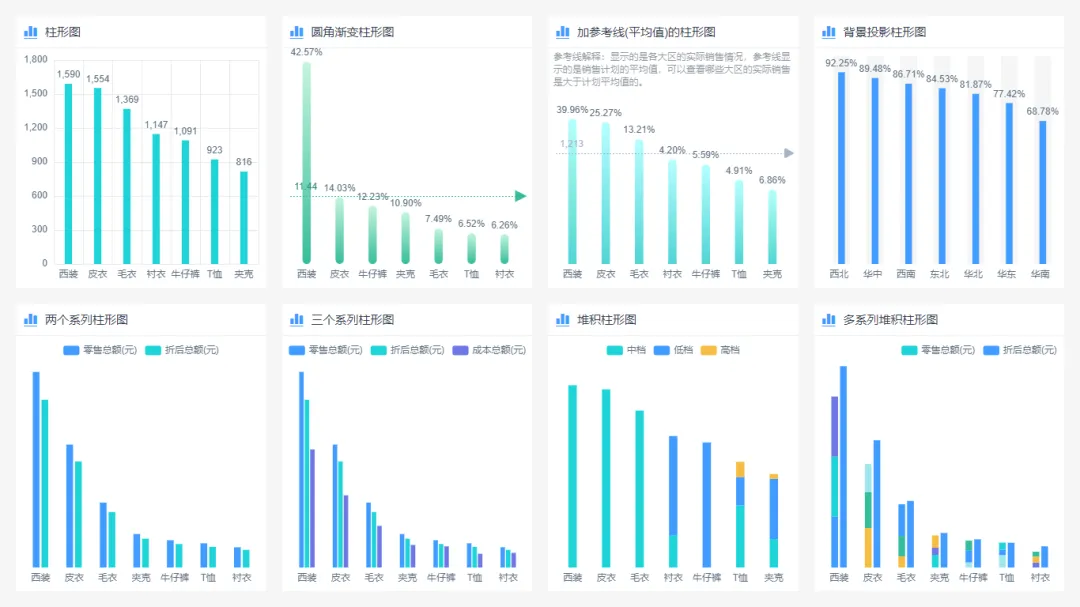
Task: Click the bar chart icon beside 柱形图 title
Action: click(x=30, y=32)
